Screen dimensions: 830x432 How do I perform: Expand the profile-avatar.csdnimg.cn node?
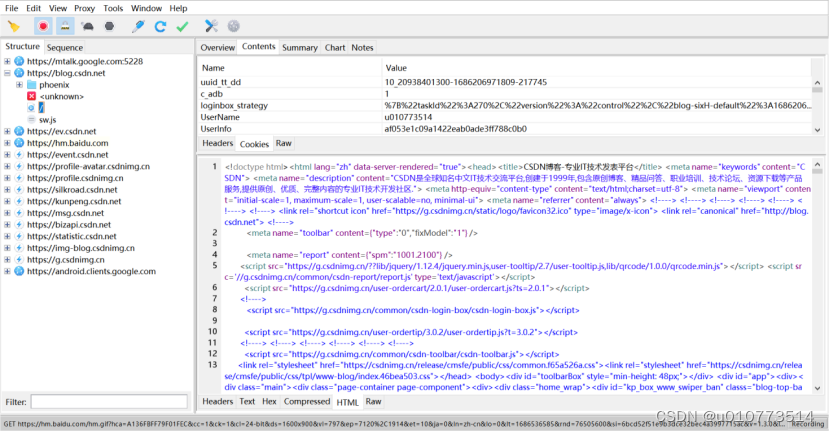click(x=7, y=166)
